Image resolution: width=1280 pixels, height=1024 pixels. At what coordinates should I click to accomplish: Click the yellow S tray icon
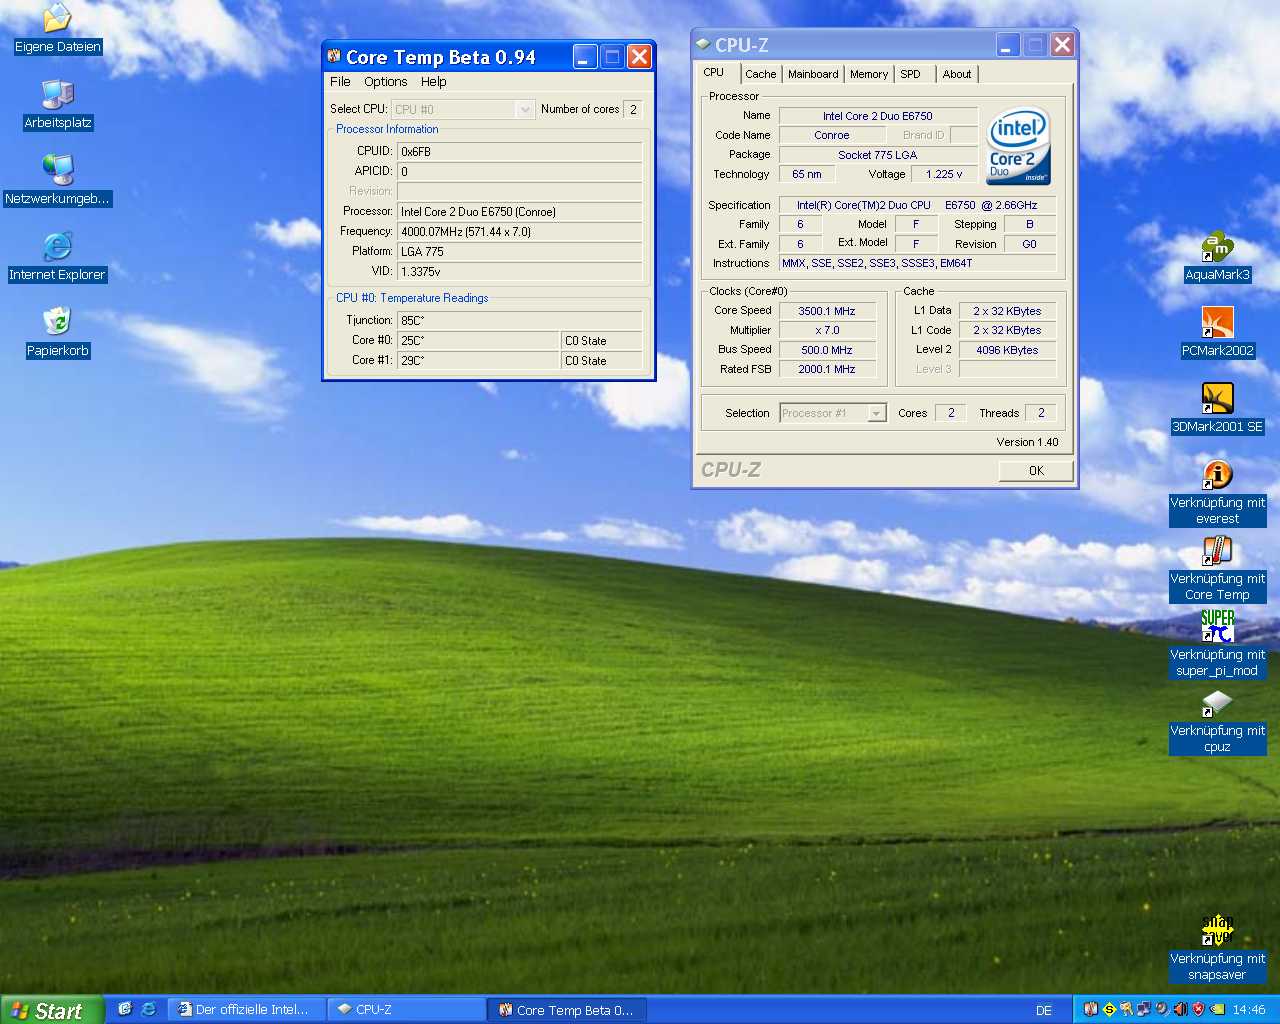tap(1109, 1009)
